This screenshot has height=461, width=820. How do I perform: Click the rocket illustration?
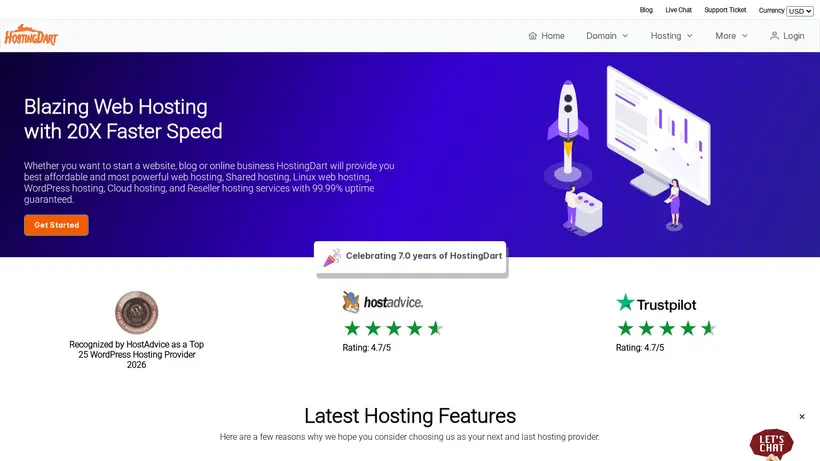pos(568,131)
